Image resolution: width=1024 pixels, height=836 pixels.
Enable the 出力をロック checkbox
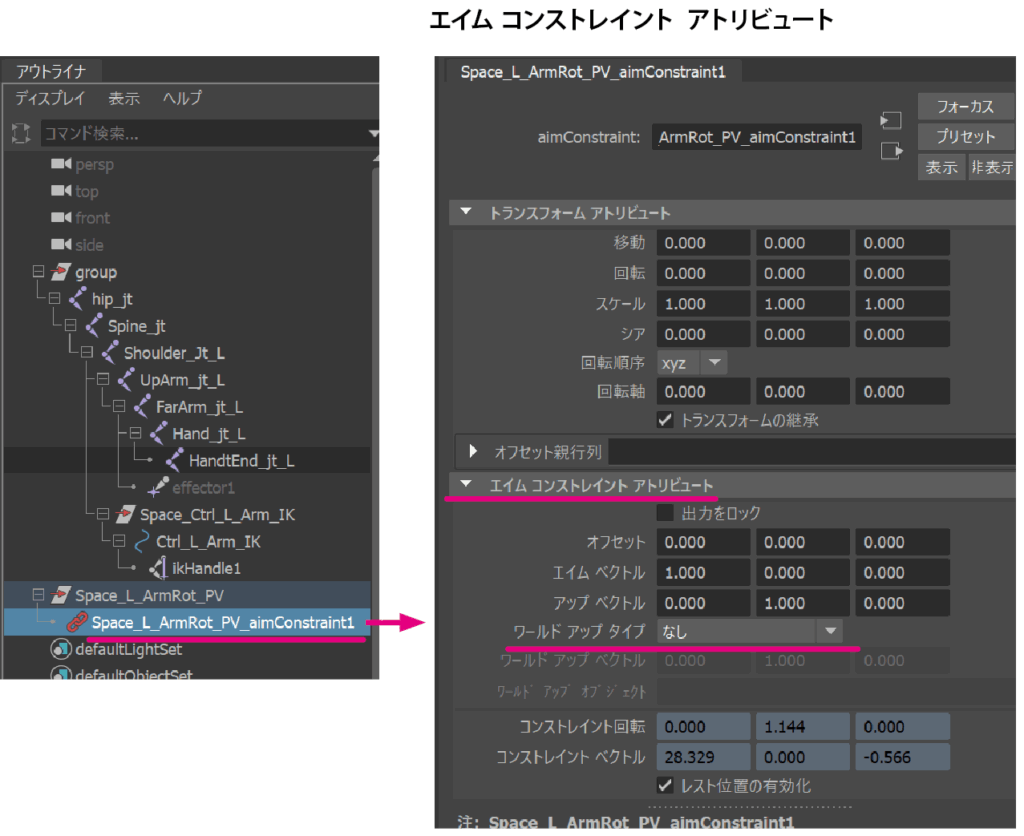pos(665,513)
